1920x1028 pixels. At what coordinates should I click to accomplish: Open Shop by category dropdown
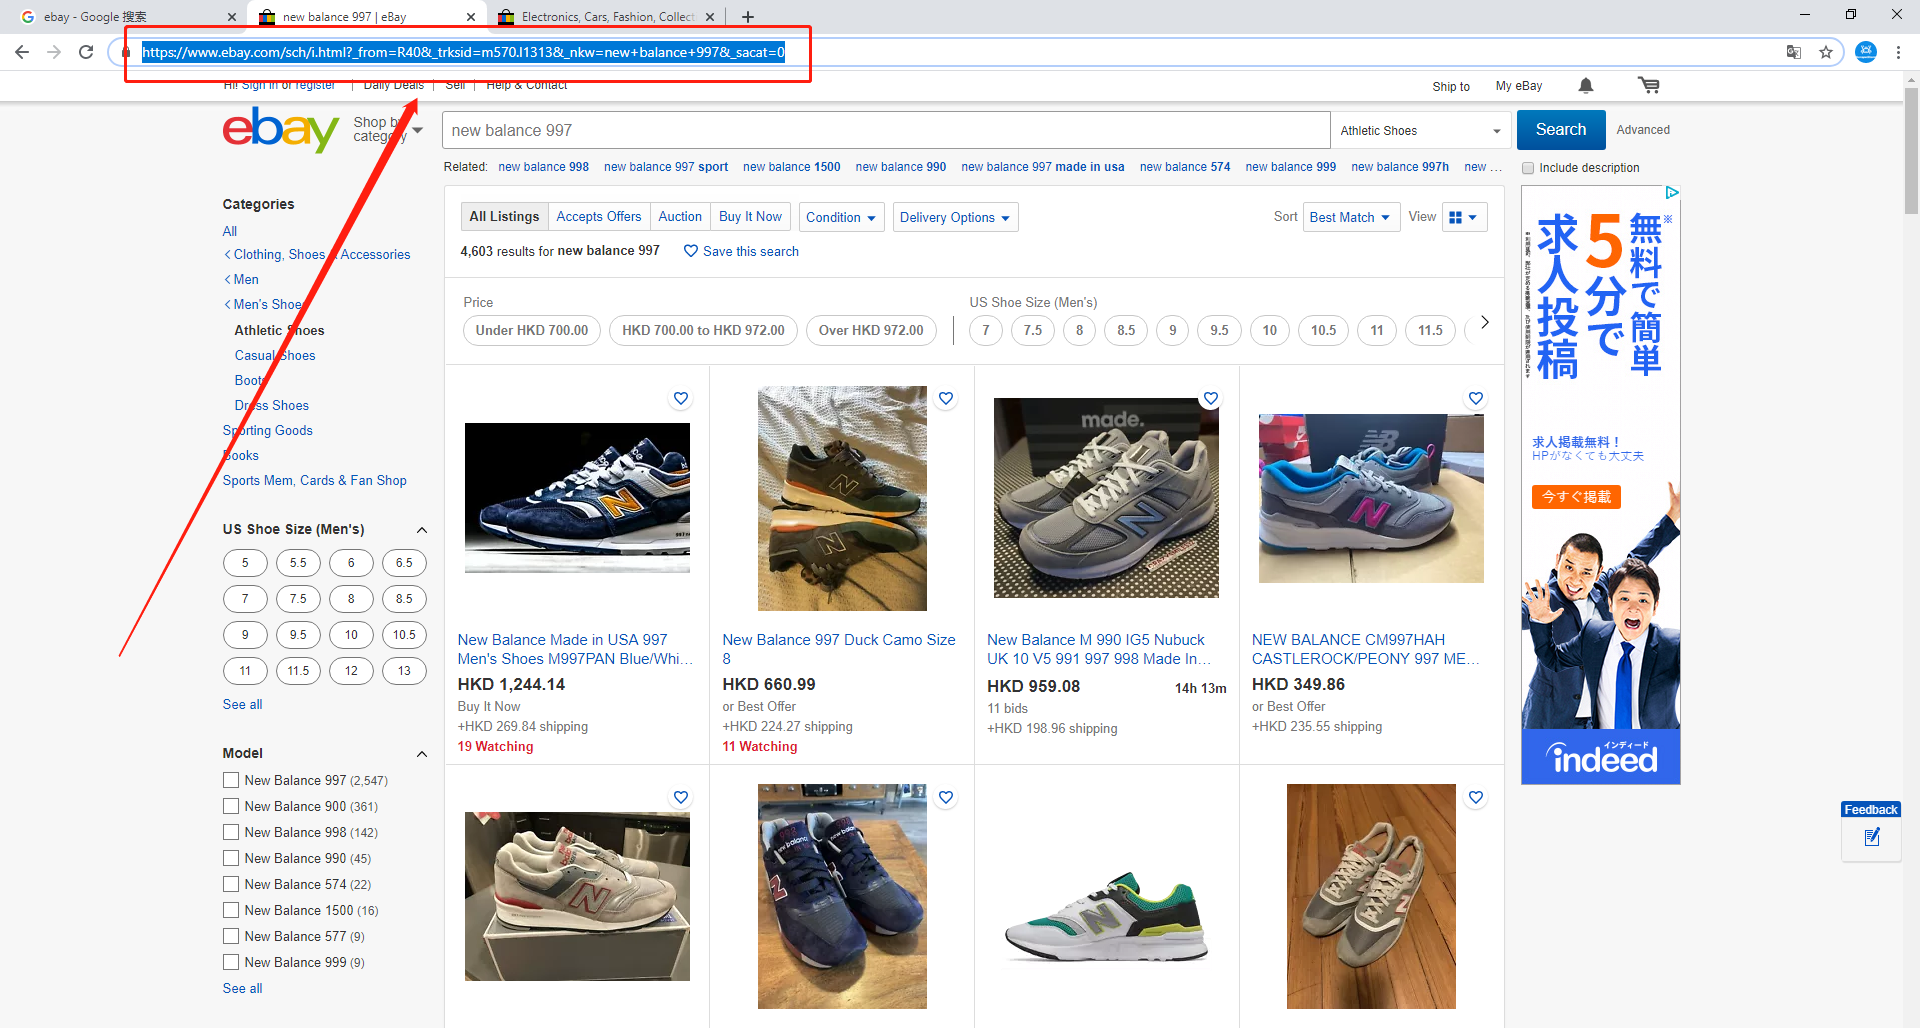point(388,130)
